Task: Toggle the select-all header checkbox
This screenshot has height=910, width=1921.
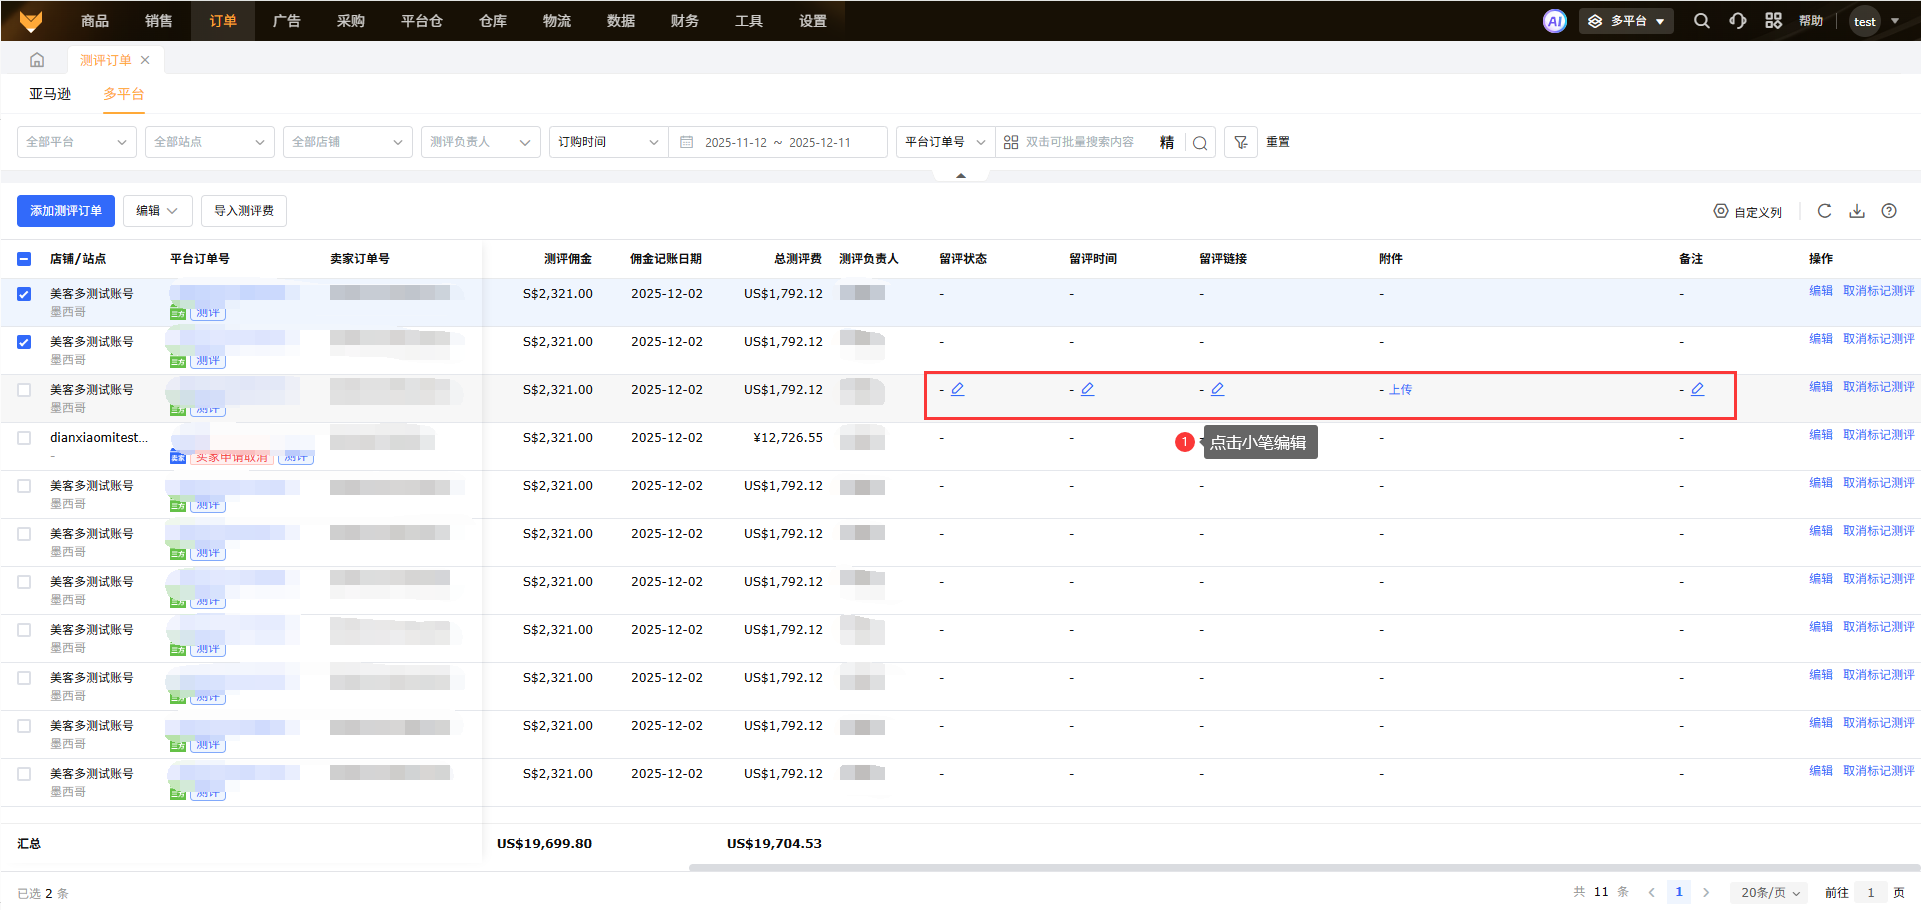Action: pos(24,259)
